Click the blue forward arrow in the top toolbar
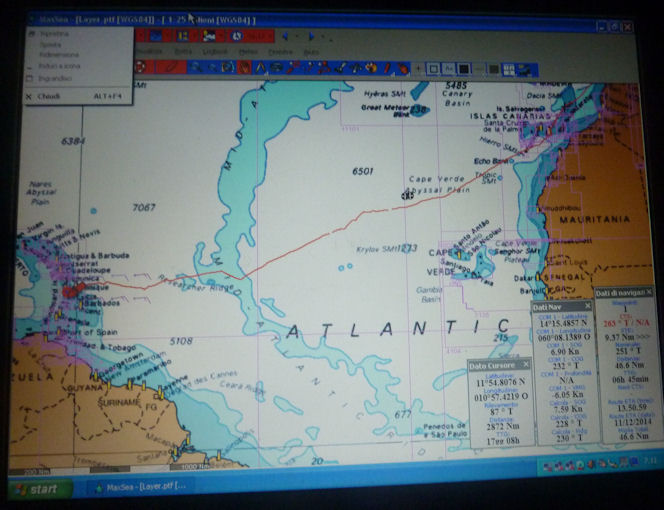This screenshot has width=664, height=510. pyautogui.click(x=311, y=36)
